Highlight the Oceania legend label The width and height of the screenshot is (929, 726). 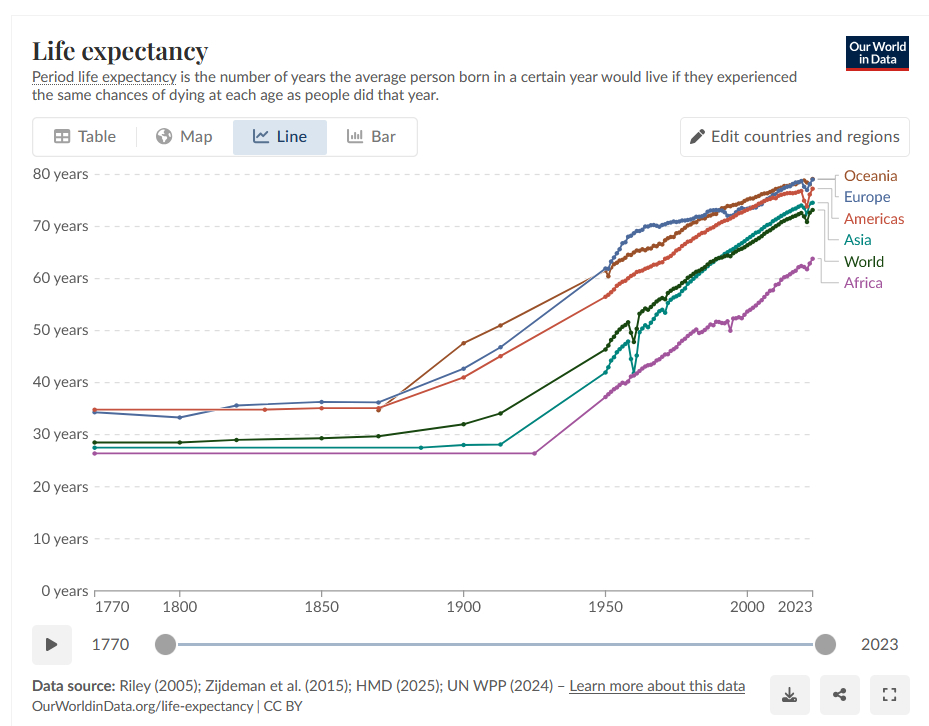click(870, 176)
